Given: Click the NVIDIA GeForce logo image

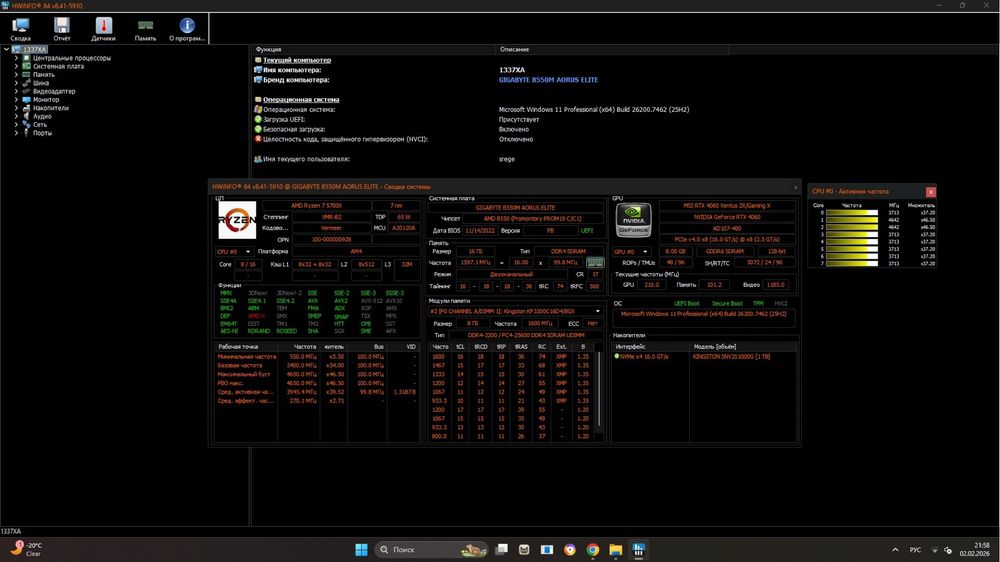Looking at the screenshot, I should tap(633, 219).
